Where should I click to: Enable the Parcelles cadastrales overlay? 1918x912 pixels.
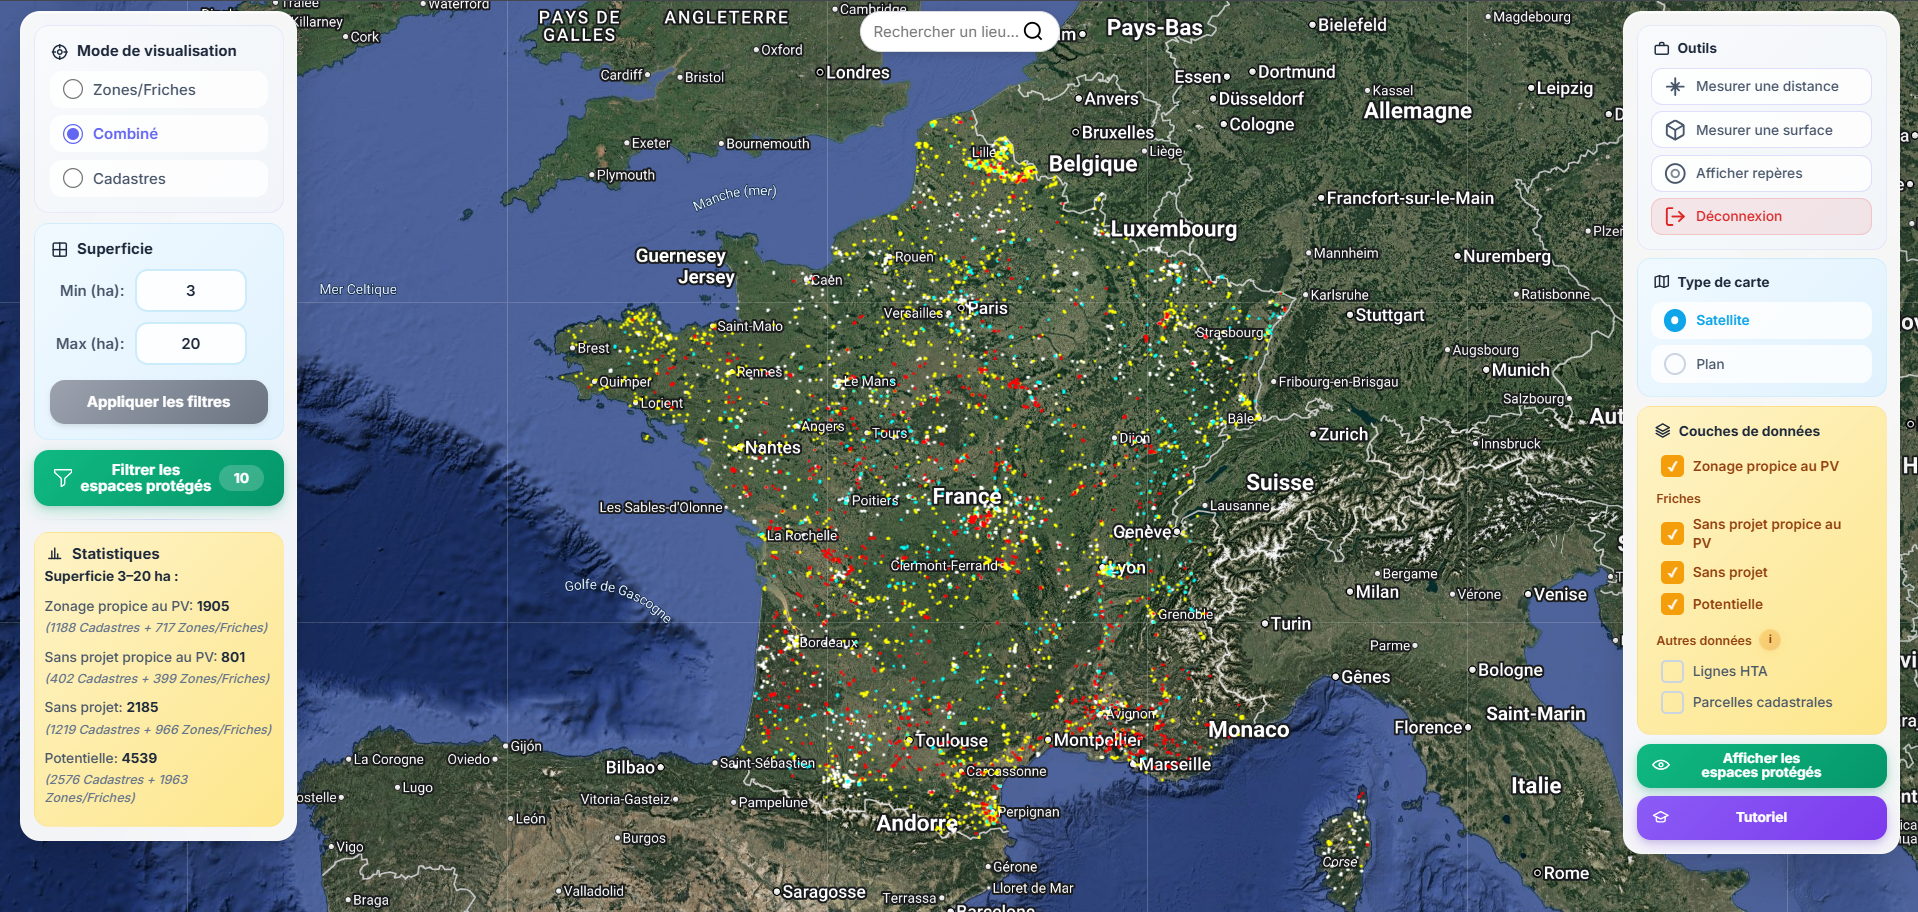click(x=1672, y=702)
